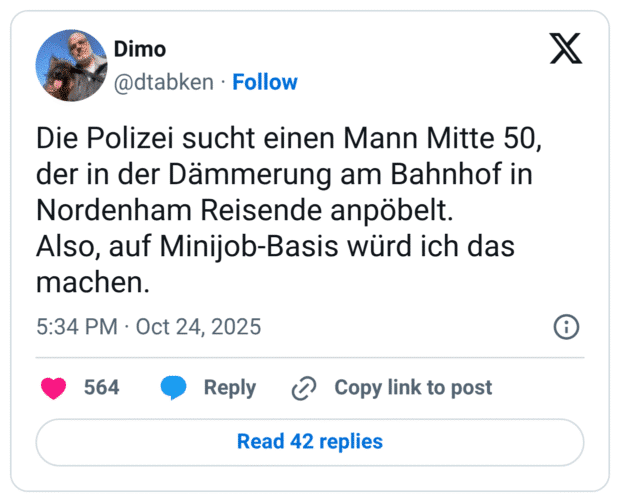Open Read 42 replies button
This screenshot has width=620, height=502.
point(310,441)
